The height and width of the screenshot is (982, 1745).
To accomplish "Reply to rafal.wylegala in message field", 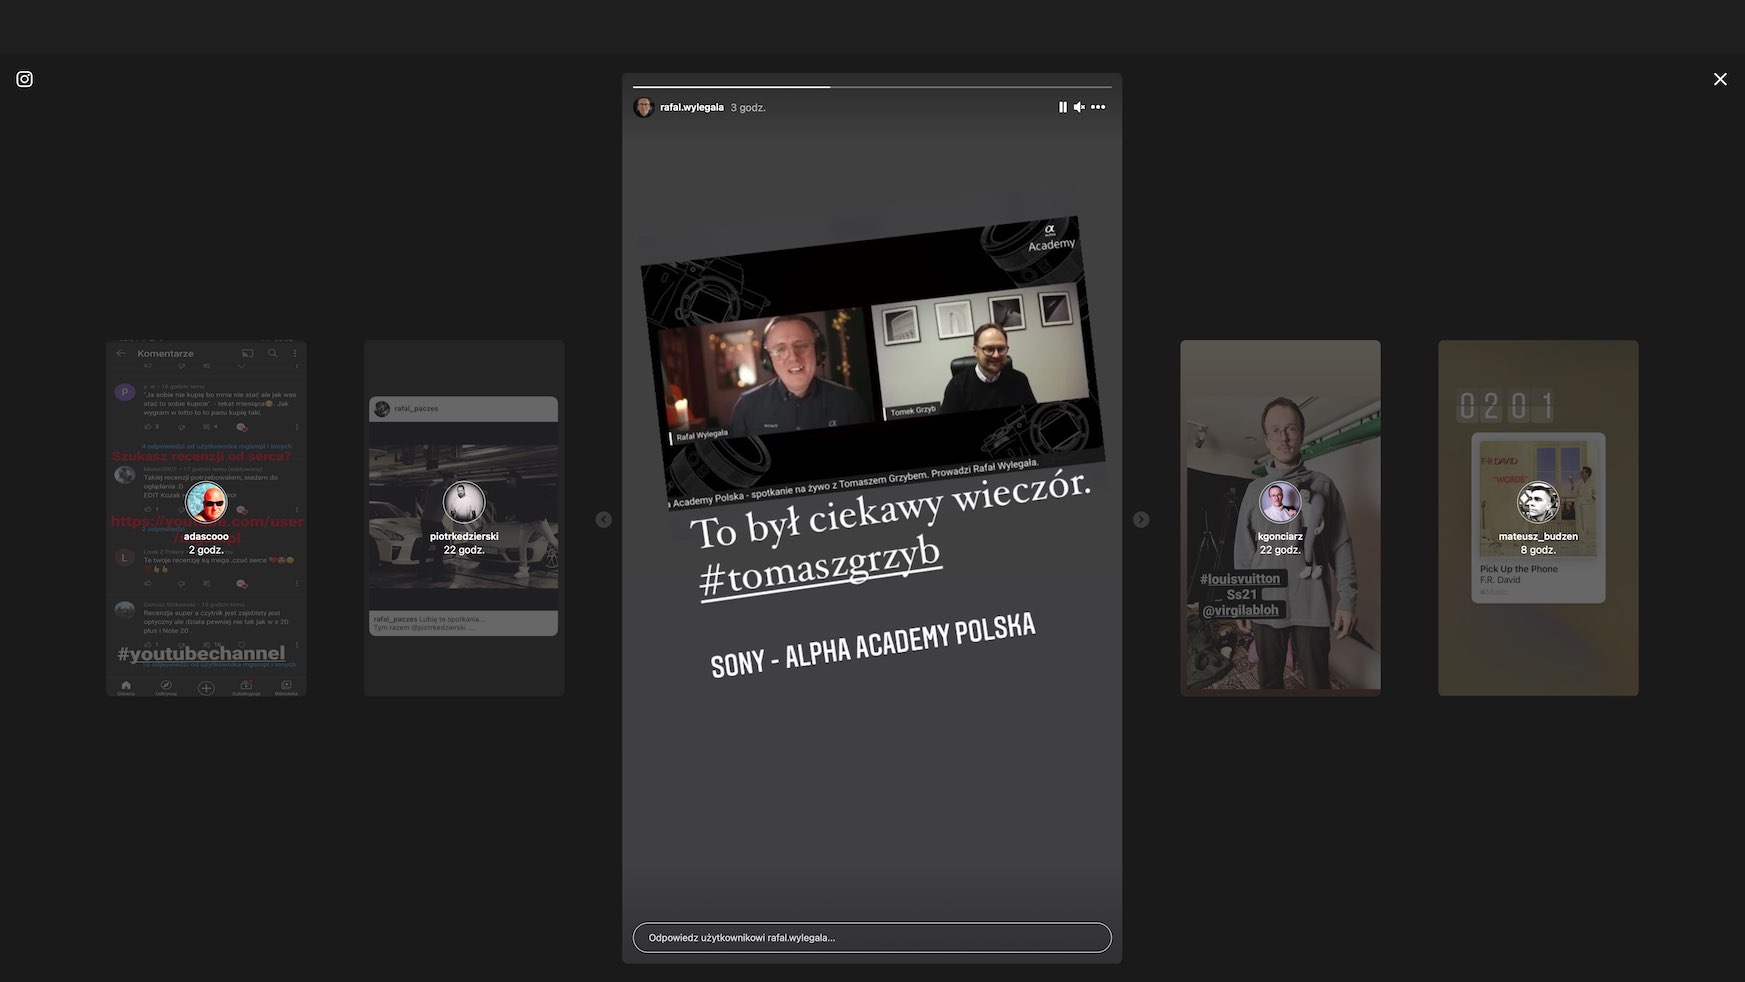I will pyautogui.click(x=872, y=938).
